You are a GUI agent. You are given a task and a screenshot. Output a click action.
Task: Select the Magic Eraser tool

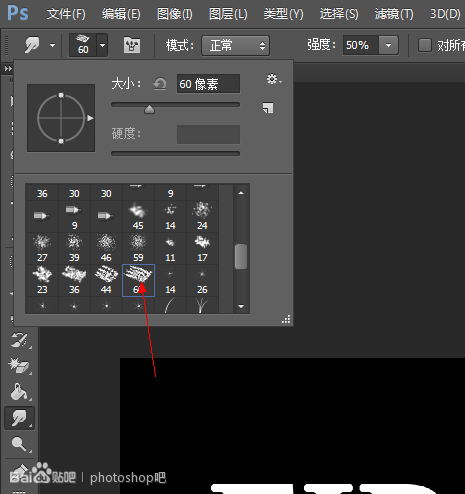[x=19, y=366]
